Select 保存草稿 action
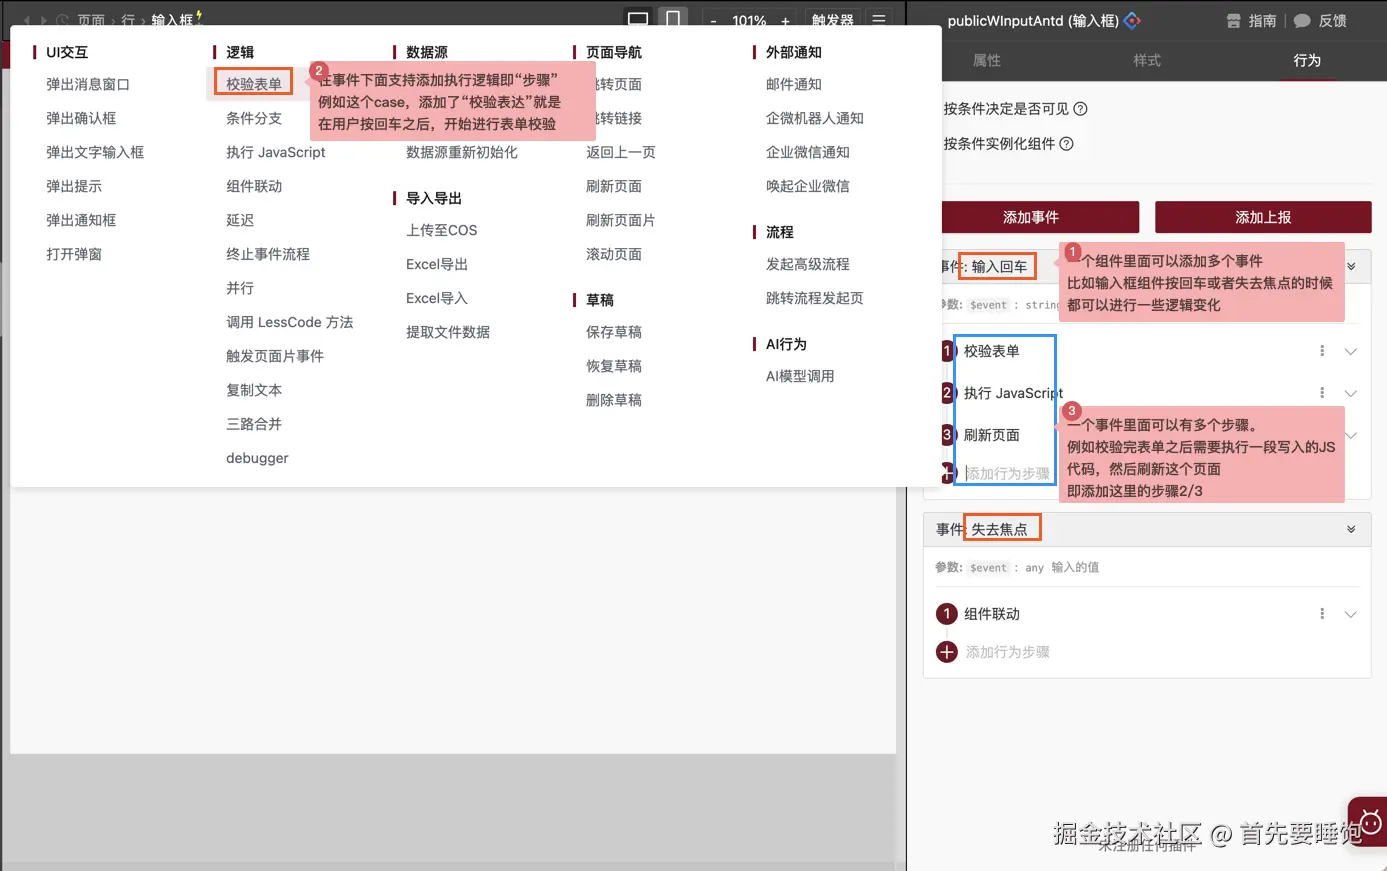 pyautogui.click(x=614, y=332)
